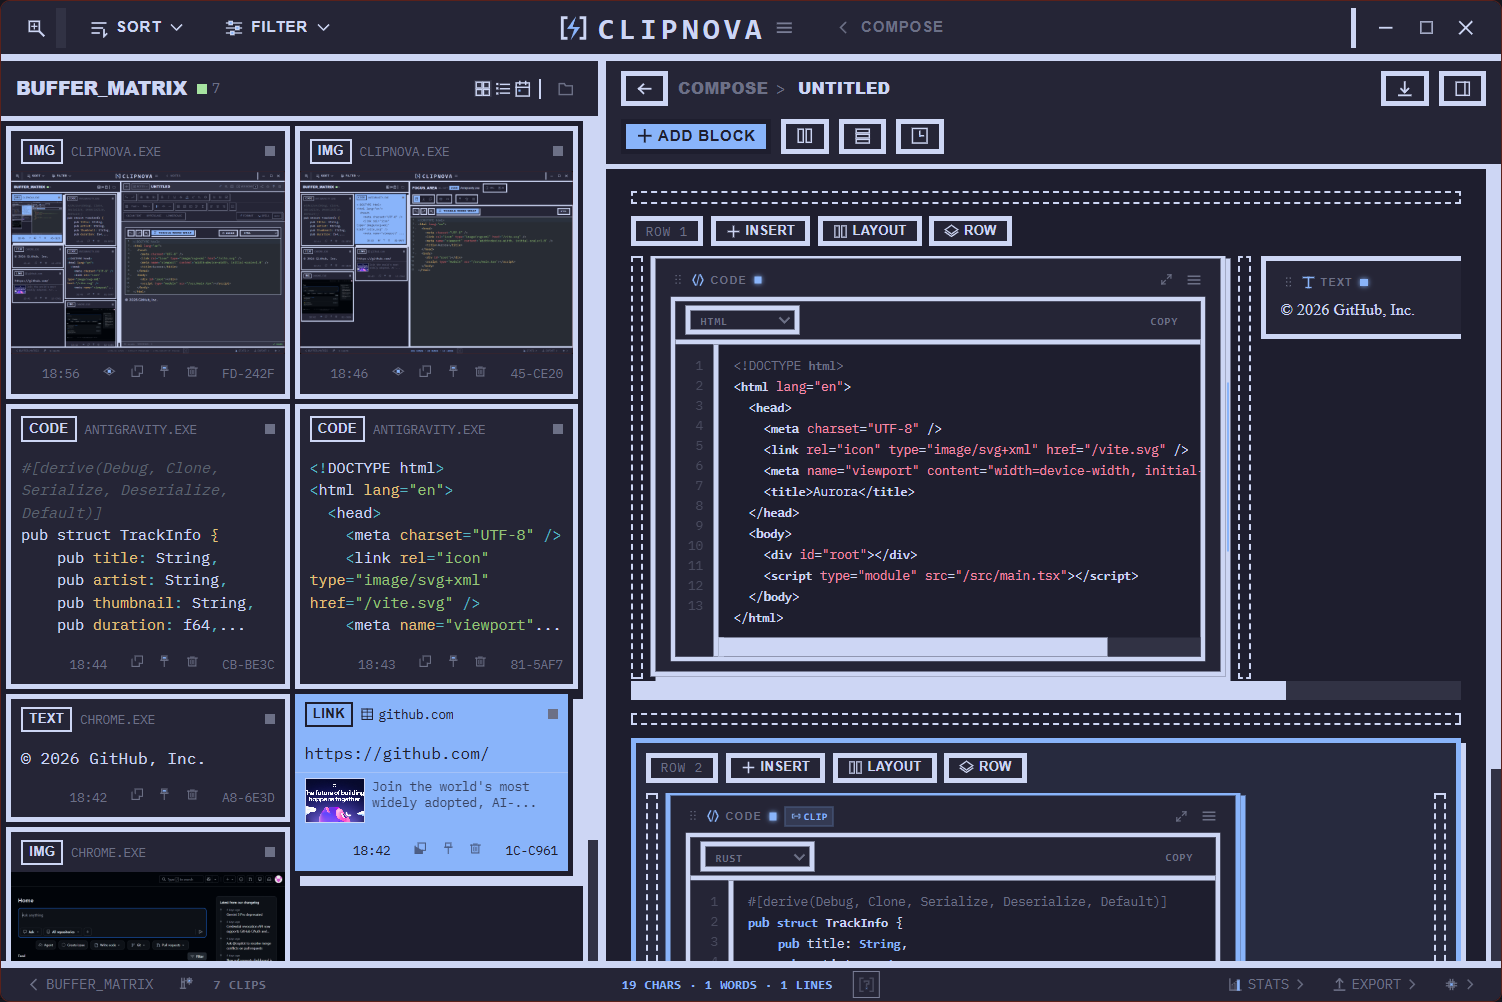Expand EXPORT in the status bar
This screenshot has width=1502, height=1002.
pyautogui.click(x=1375, y=985)
